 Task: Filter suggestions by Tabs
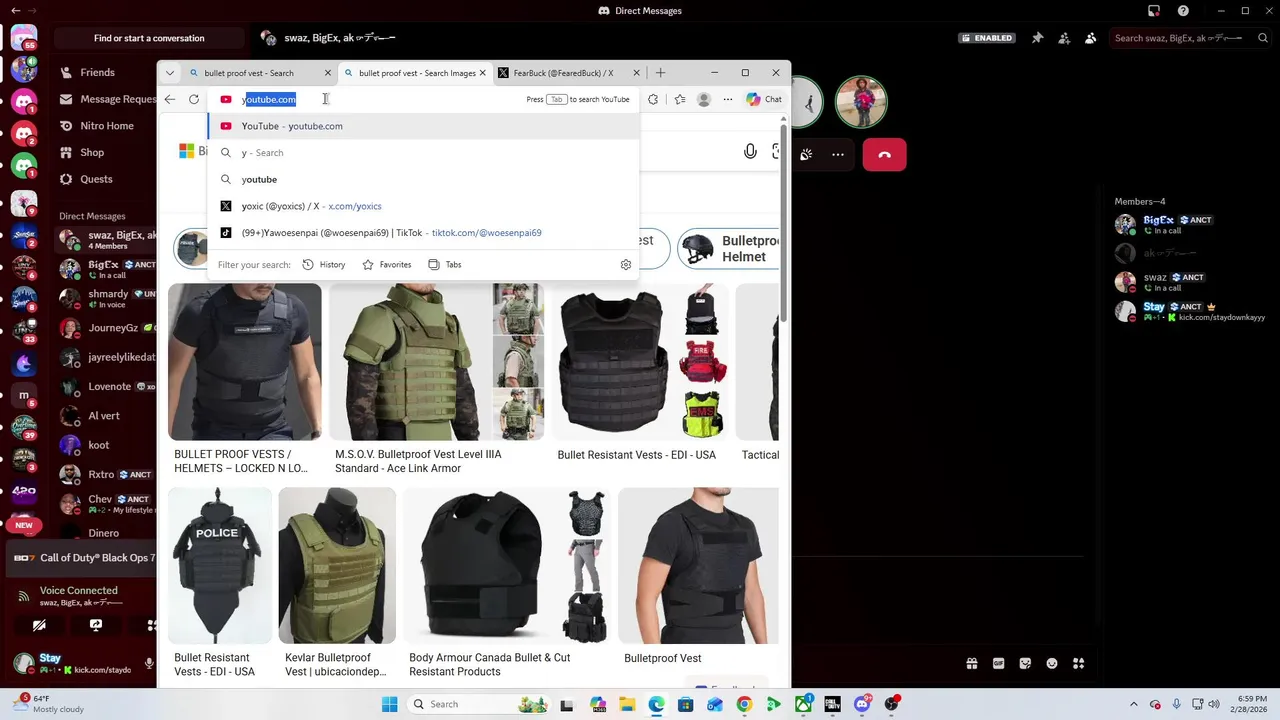pos(445,265)
